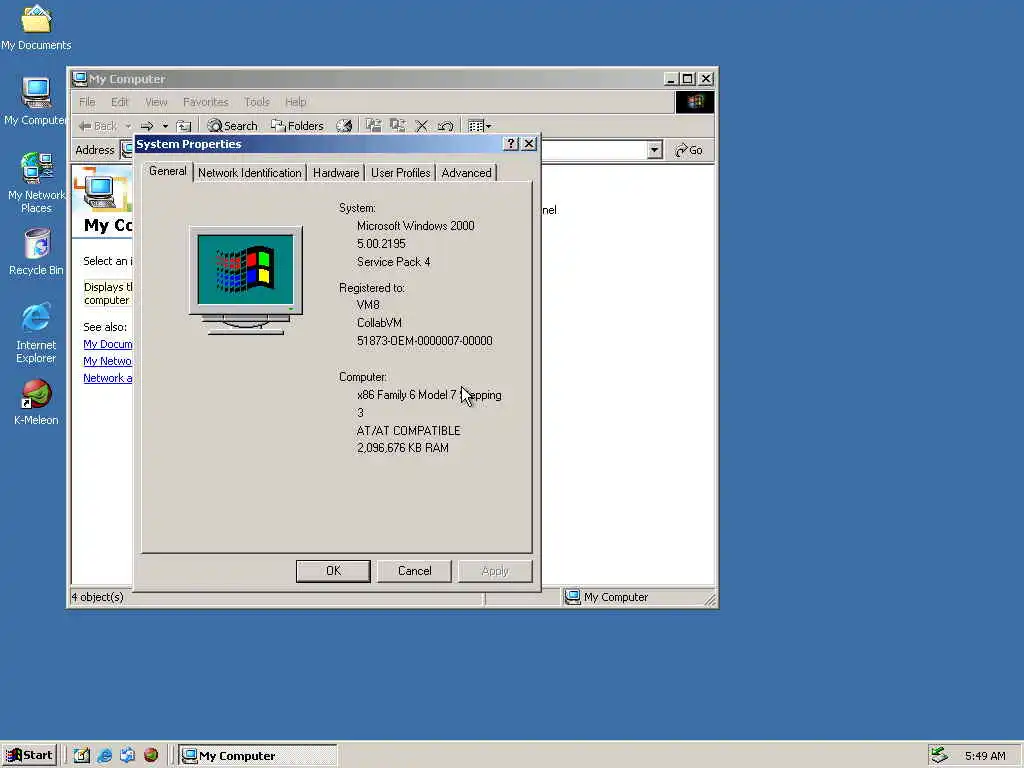Close the System Properties dialog
The height and width of the screenshot is (768, 1024).
[x=529, y=144]
